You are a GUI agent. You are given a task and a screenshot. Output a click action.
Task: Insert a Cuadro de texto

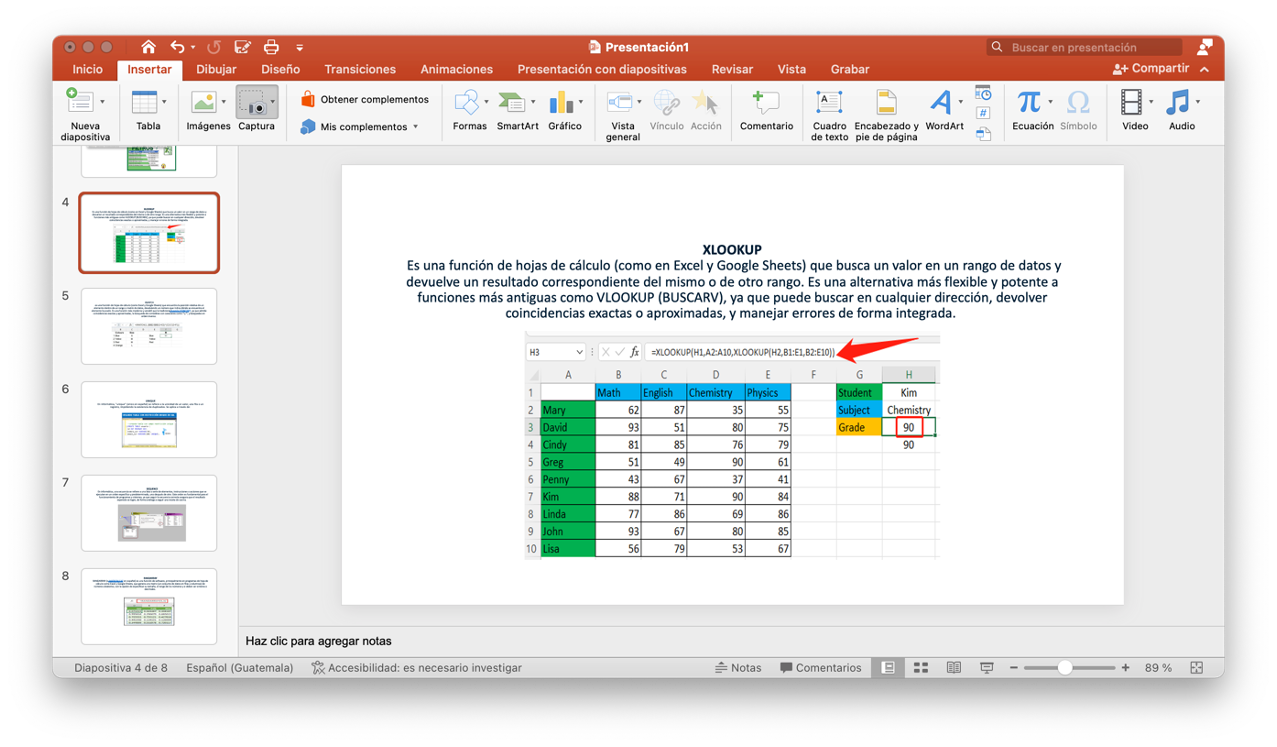click(829, 113)
